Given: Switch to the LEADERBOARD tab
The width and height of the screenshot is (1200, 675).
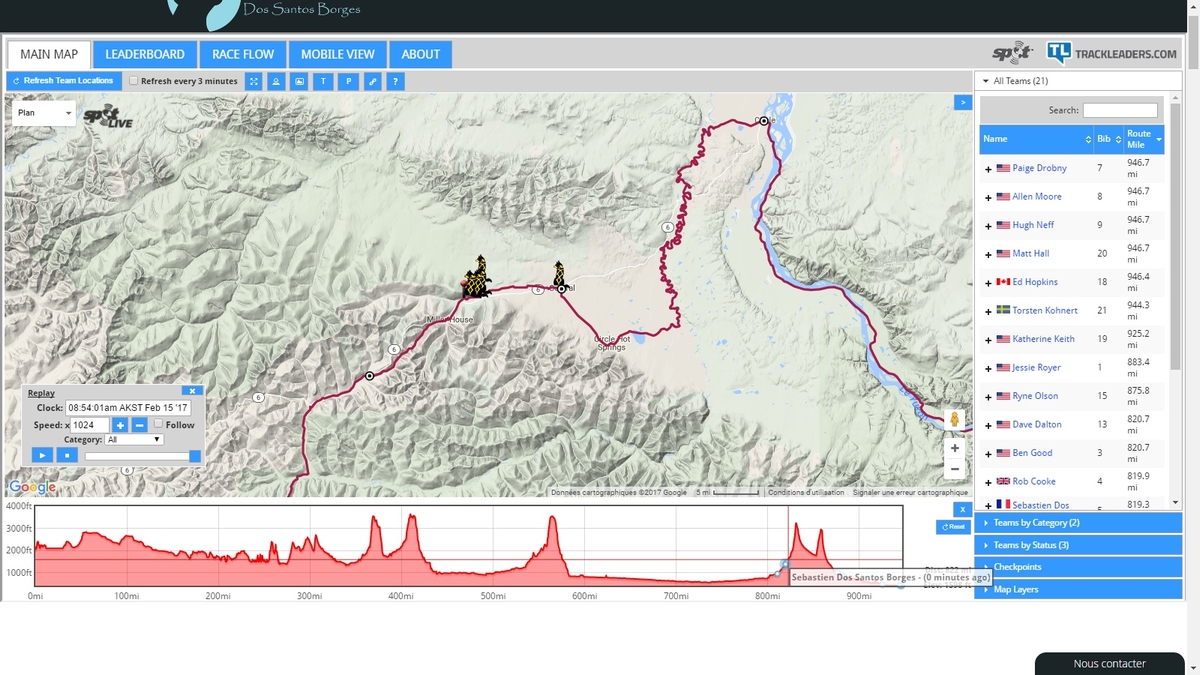Looking at the screenshot, I should coord(145,54).
